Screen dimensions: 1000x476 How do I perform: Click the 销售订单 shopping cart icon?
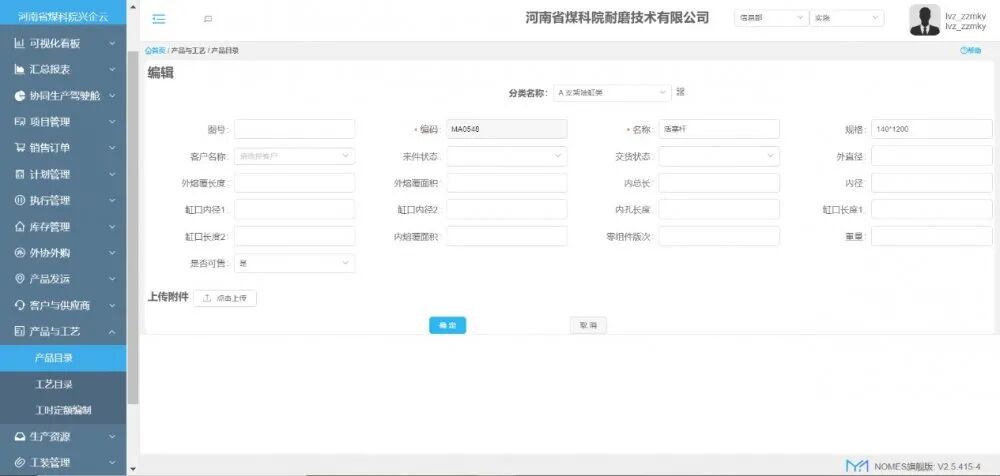pos(19,148)
